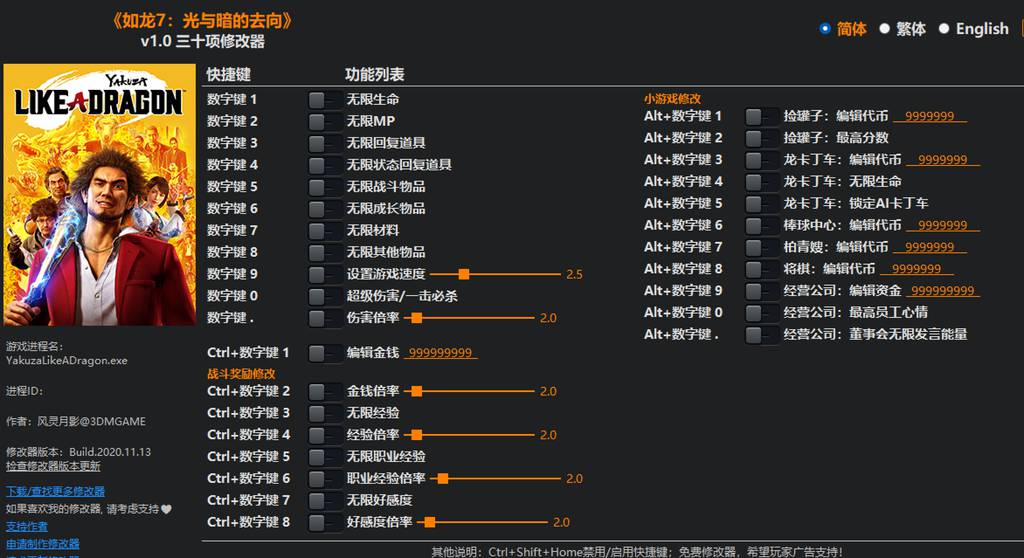This screenshot has height=558, width=1024.
Task: Toggle 龙卡丁车：编辑代币 switch
Action: coord(761,160)
